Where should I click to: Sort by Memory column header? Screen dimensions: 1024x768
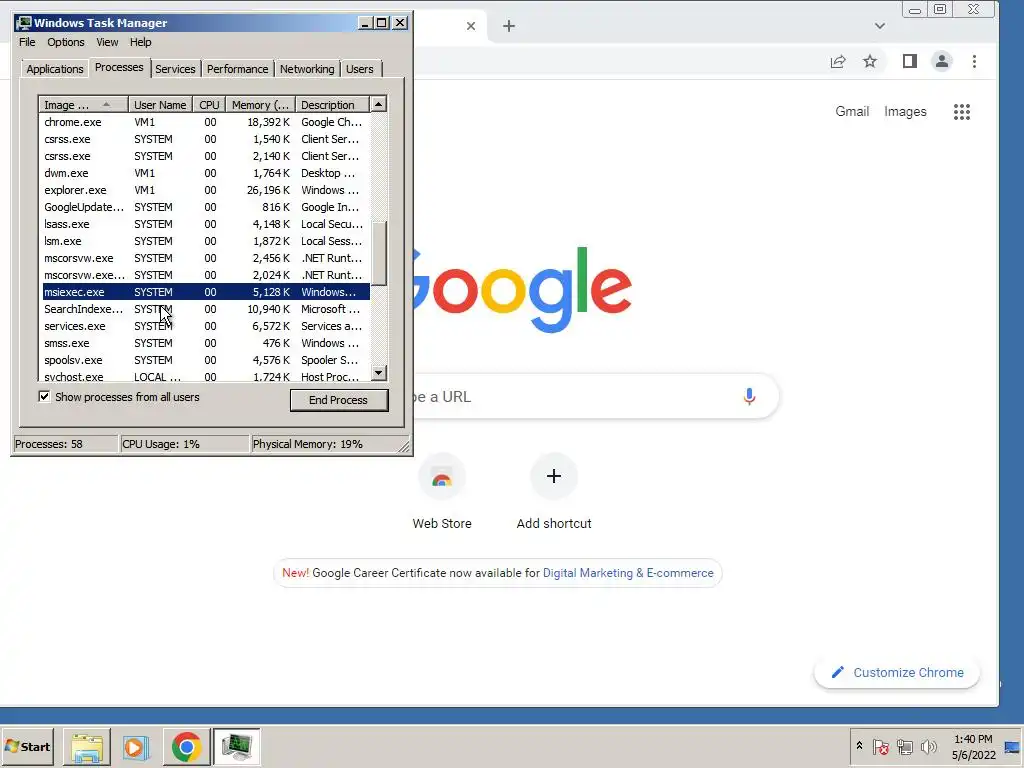point(261,104)
